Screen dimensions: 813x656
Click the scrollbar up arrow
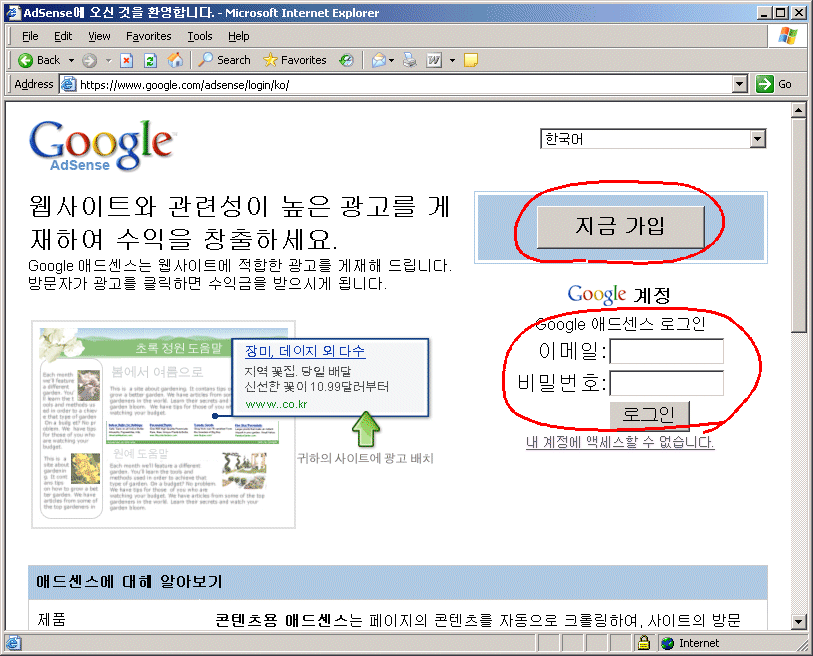798,110
